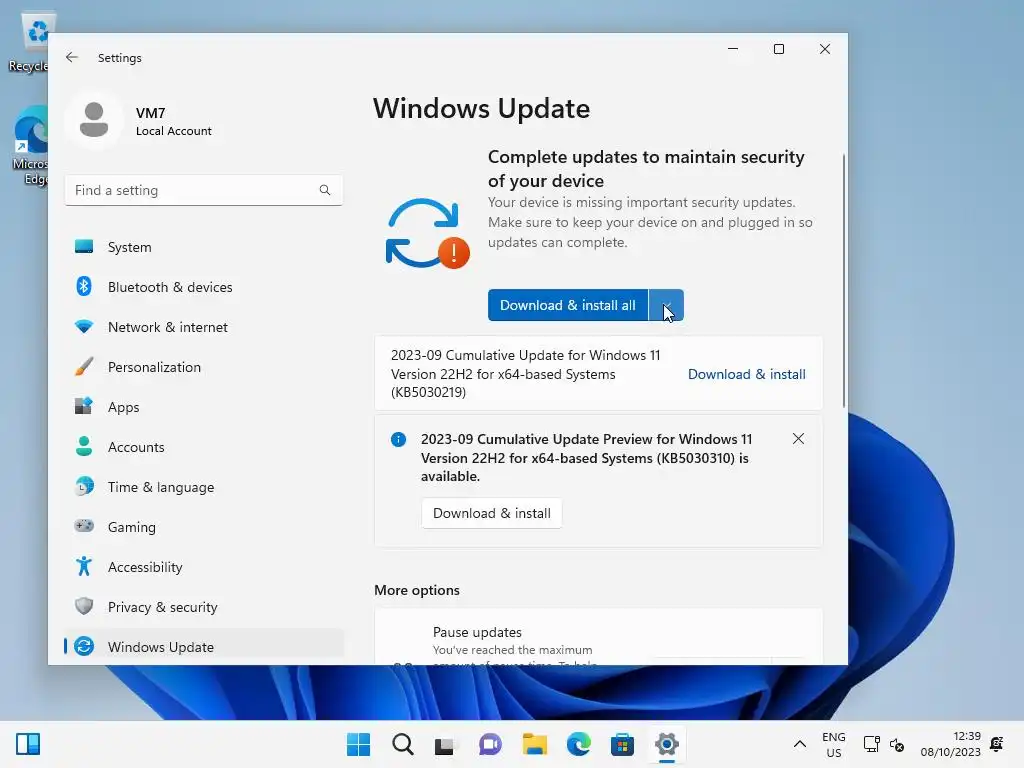The height and width of the screenshot is (768, 1024).
Task: Open the Accounts settings page
Action: 204,447
